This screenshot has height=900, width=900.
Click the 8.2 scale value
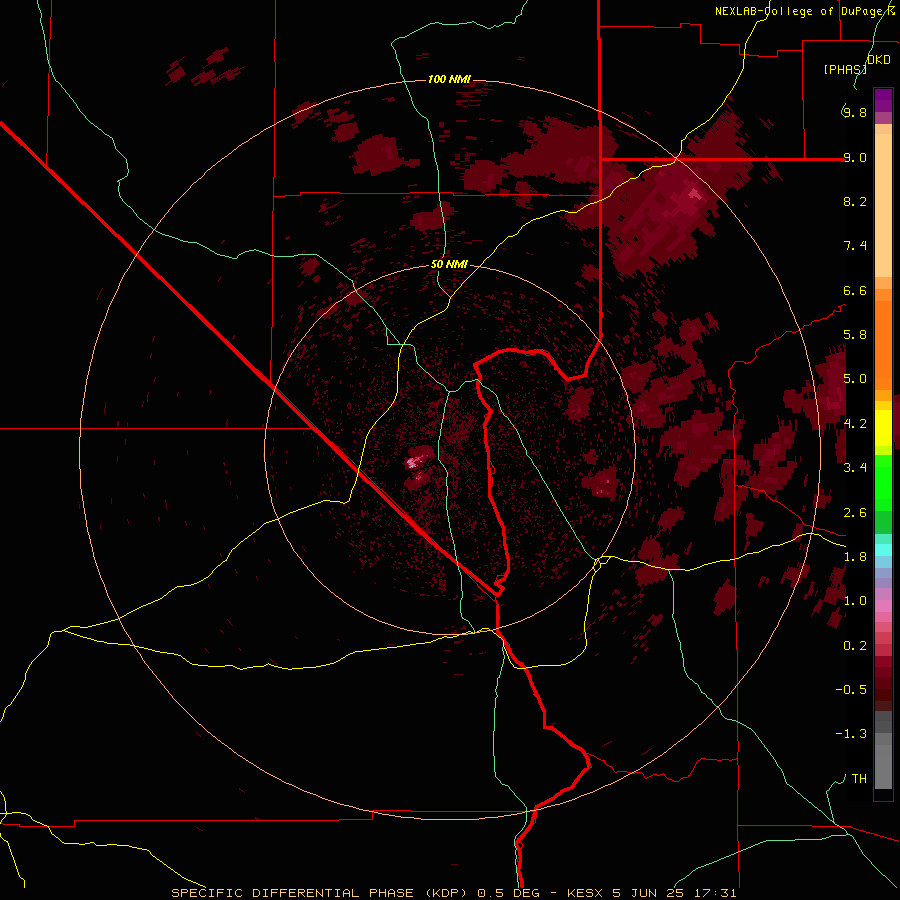(855, 201)
